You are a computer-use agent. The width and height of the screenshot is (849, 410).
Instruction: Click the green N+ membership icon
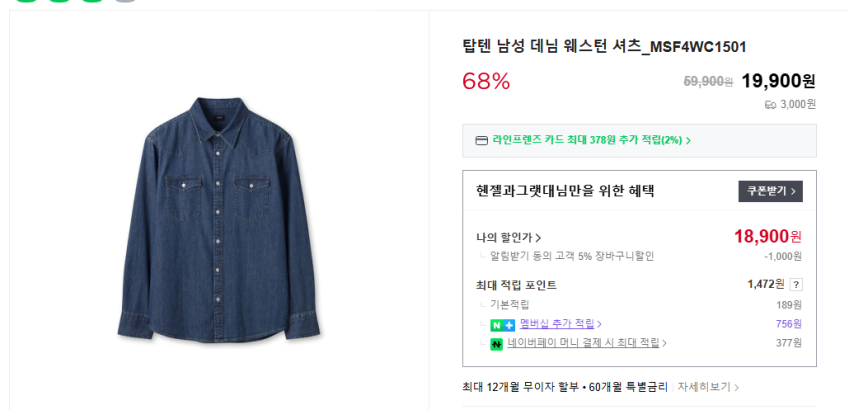[x=502, y=325]
